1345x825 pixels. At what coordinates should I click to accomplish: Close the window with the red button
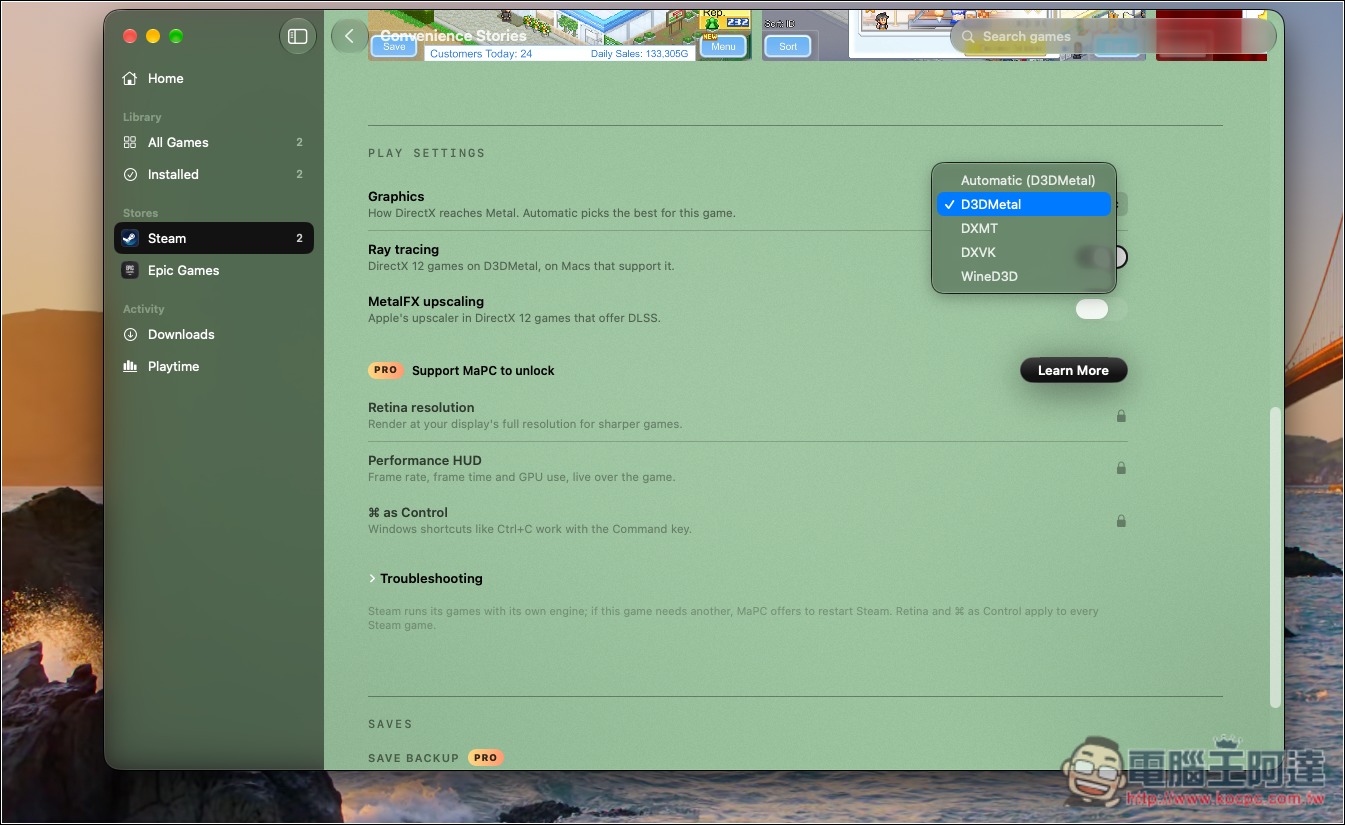pyautogui.click(x=130, y=36)
